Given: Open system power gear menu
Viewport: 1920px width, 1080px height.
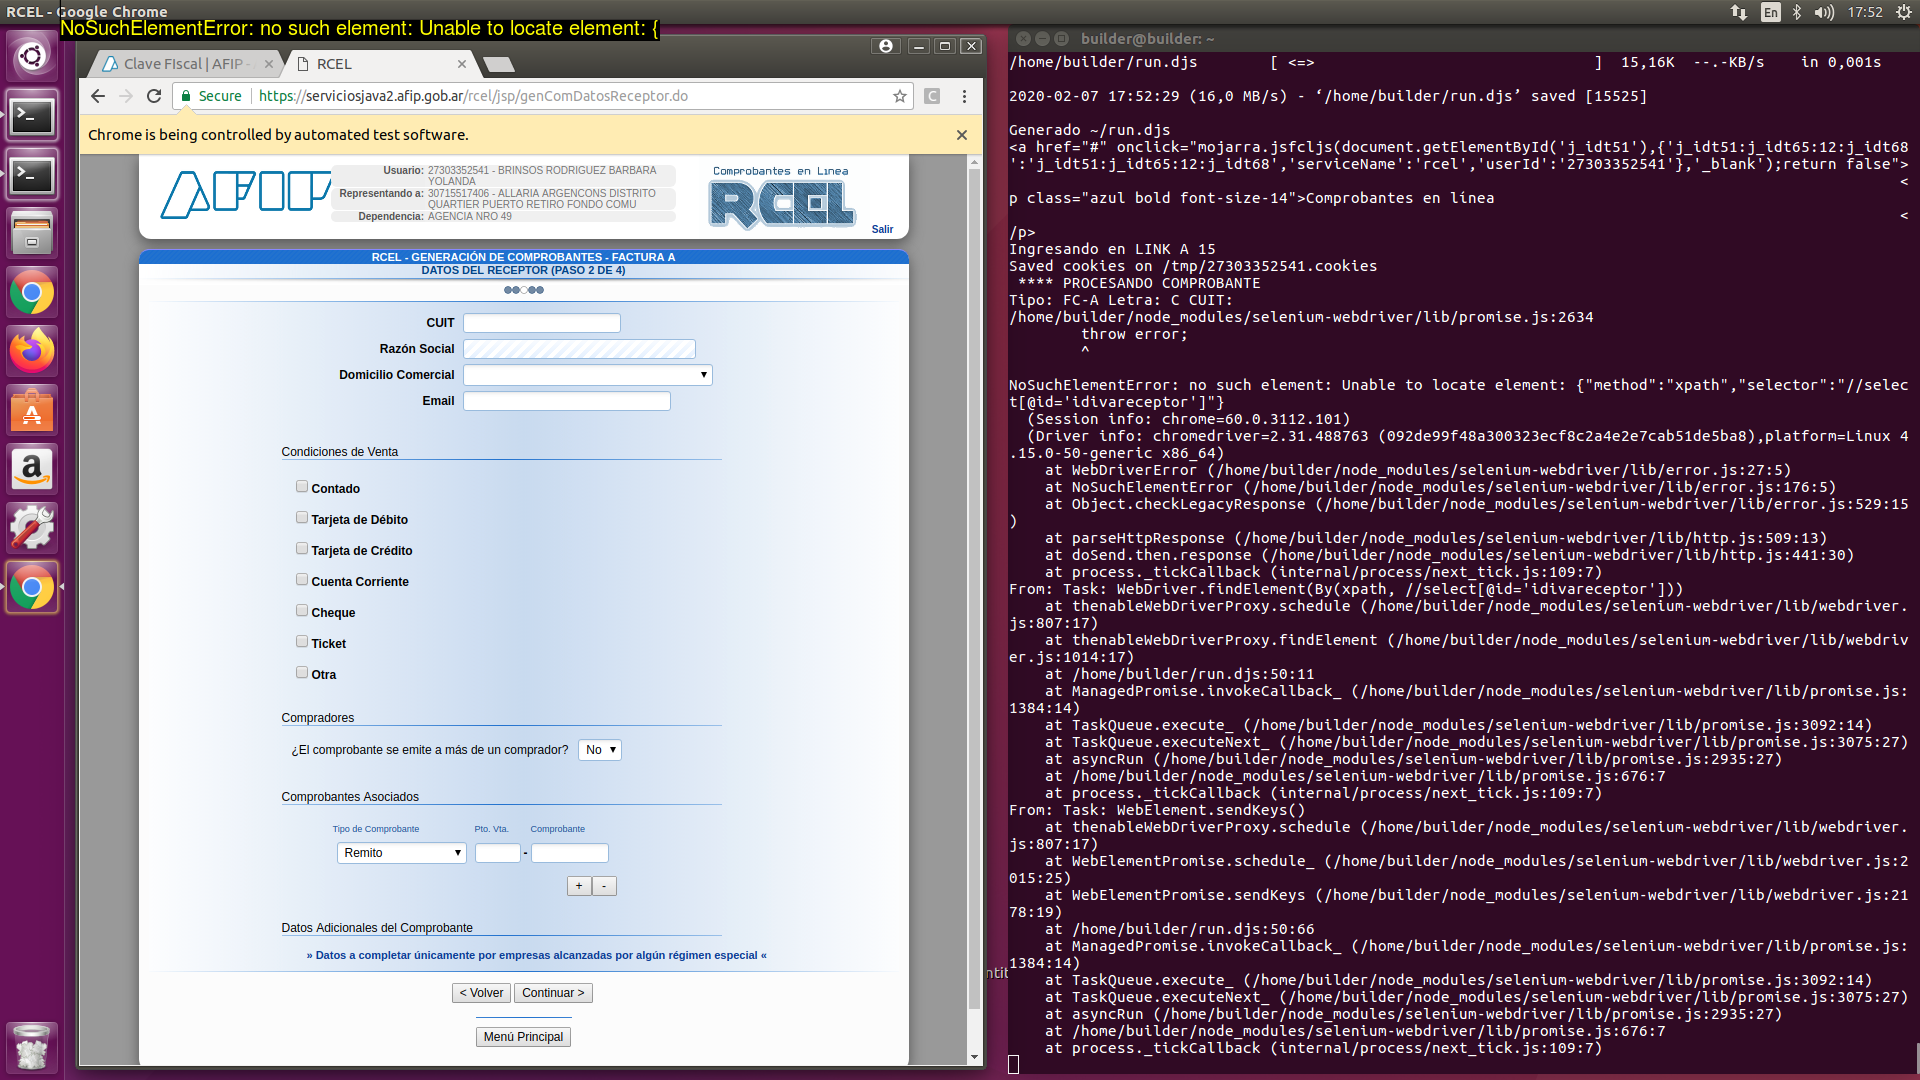Looking at the screenshot, I should pos(1903,12).
